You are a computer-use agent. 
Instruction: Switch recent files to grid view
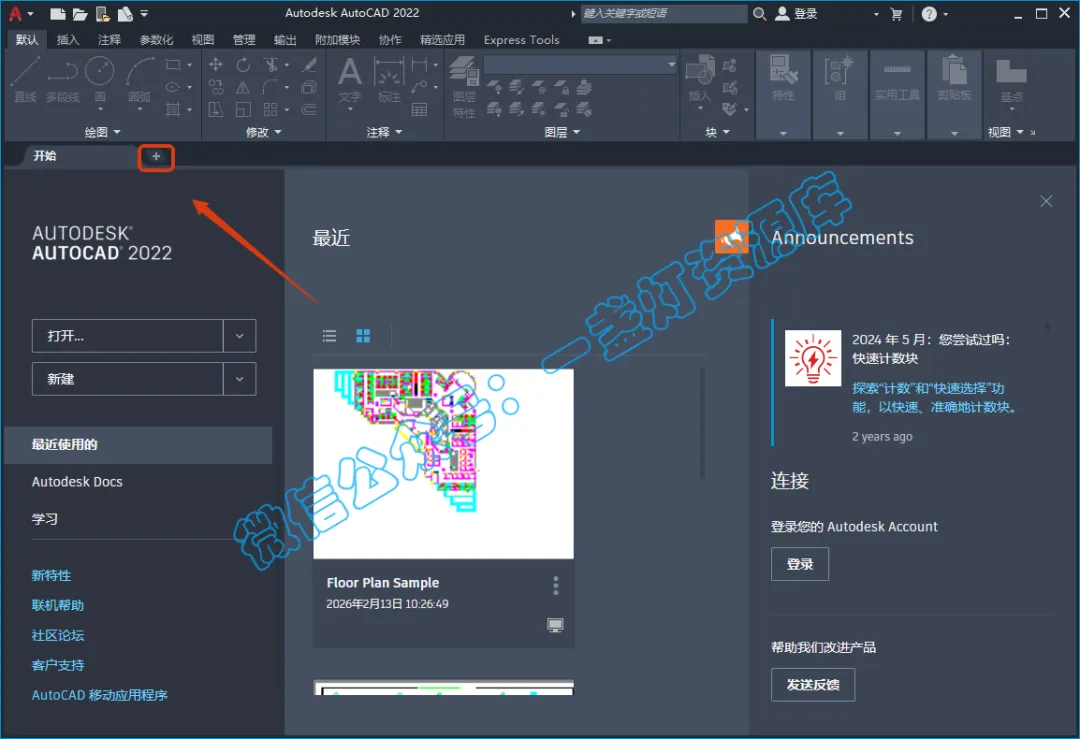coord(363,336)
